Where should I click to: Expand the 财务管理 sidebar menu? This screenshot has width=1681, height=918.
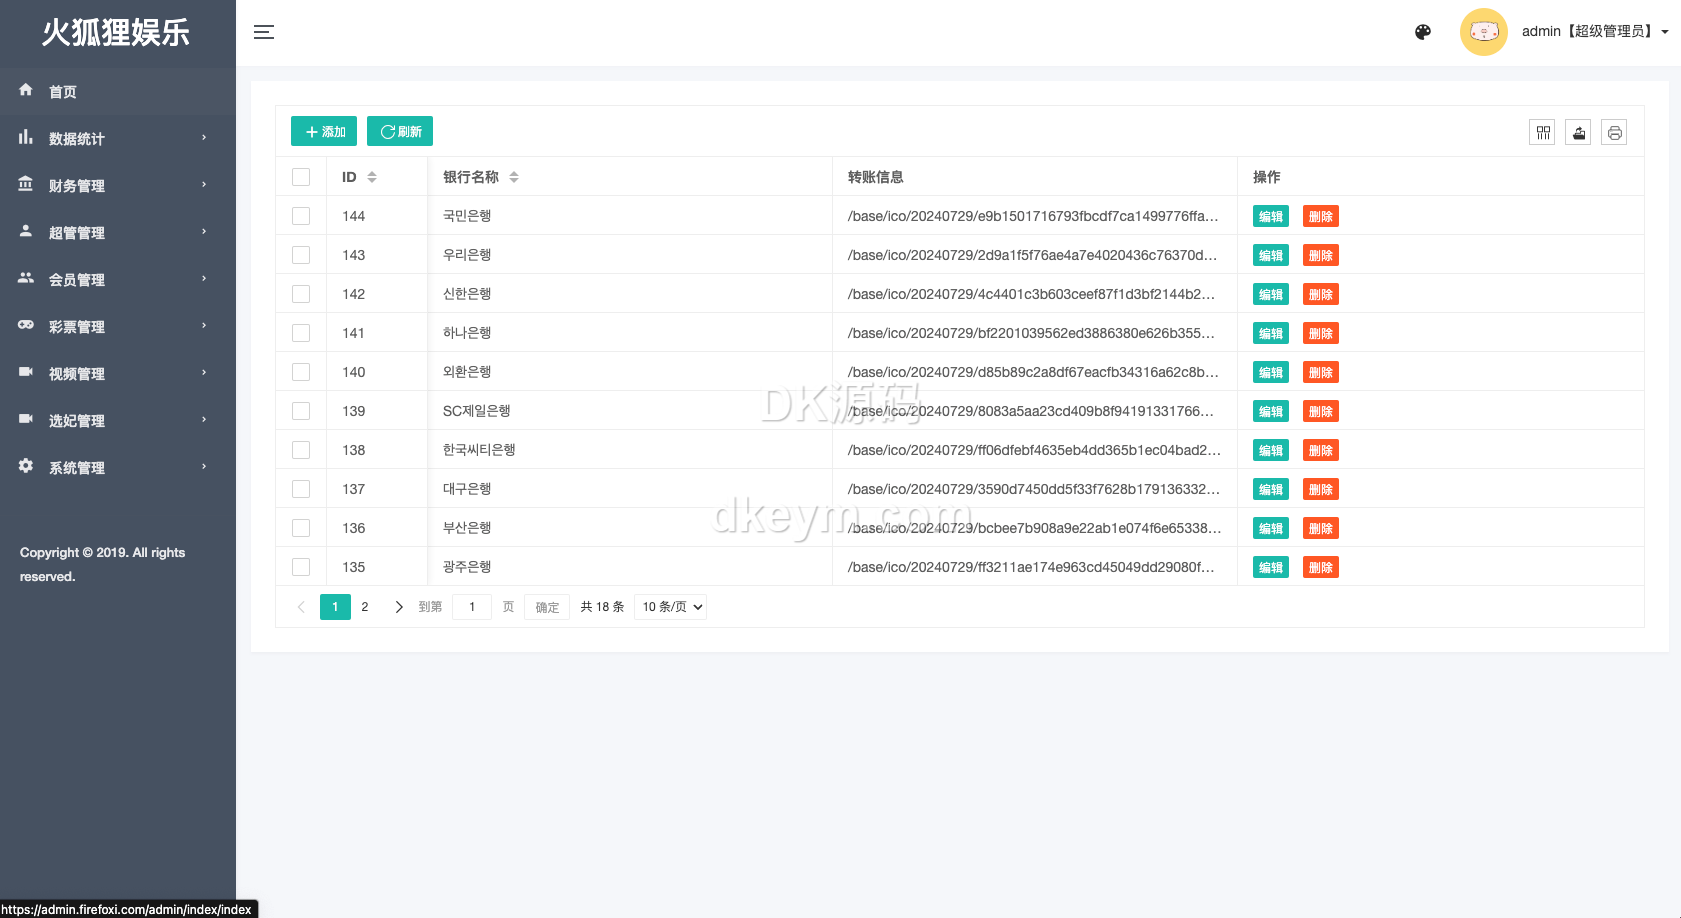[117, 185]
